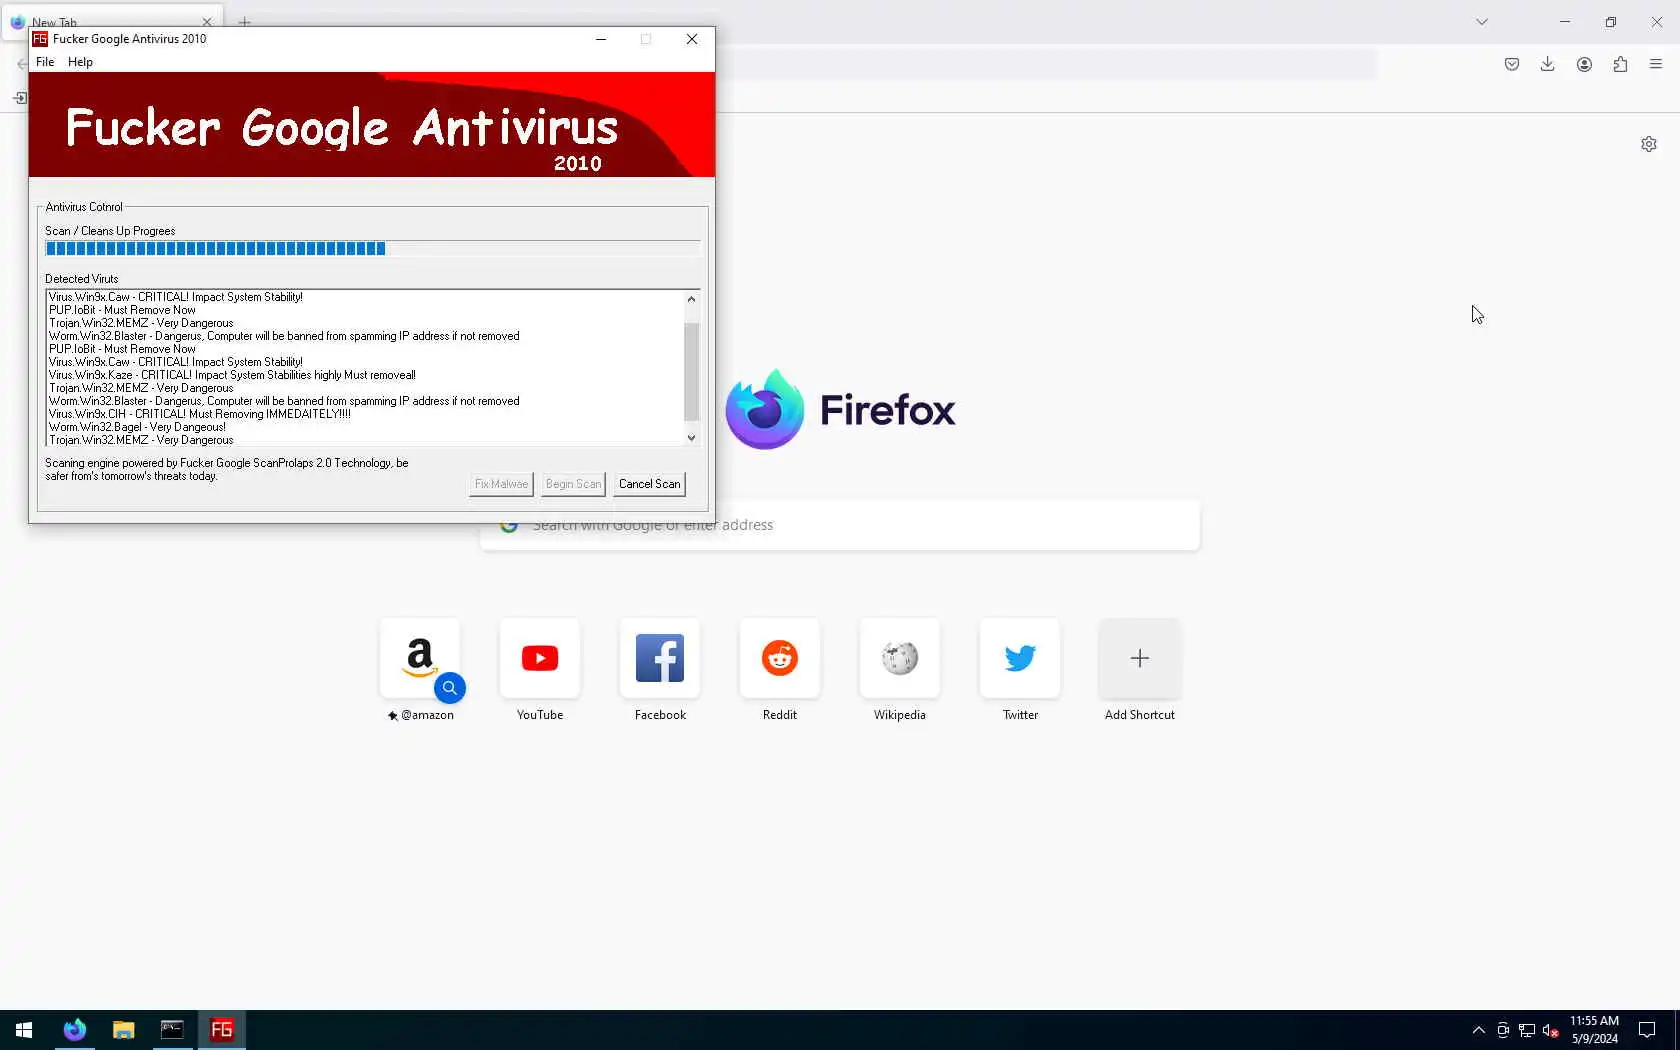Open a new Firefox tab with plus button
The image size is (1680, 1050).
click(244, 22)
